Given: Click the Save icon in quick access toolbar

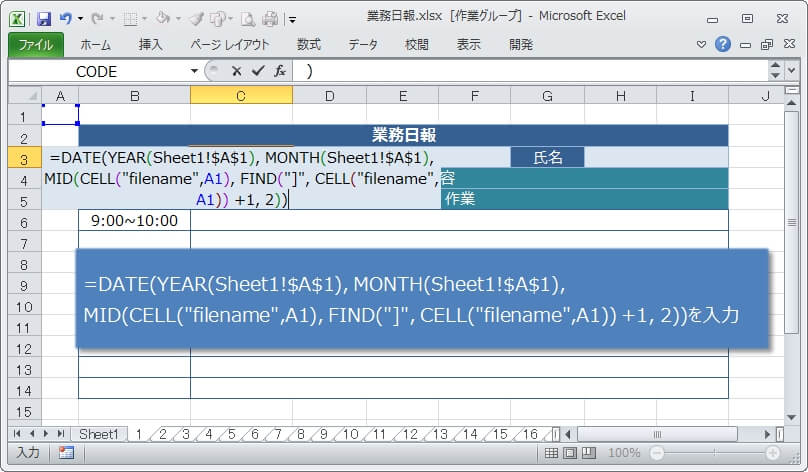Looking at the screenshot, I should [x=43, y=18].
